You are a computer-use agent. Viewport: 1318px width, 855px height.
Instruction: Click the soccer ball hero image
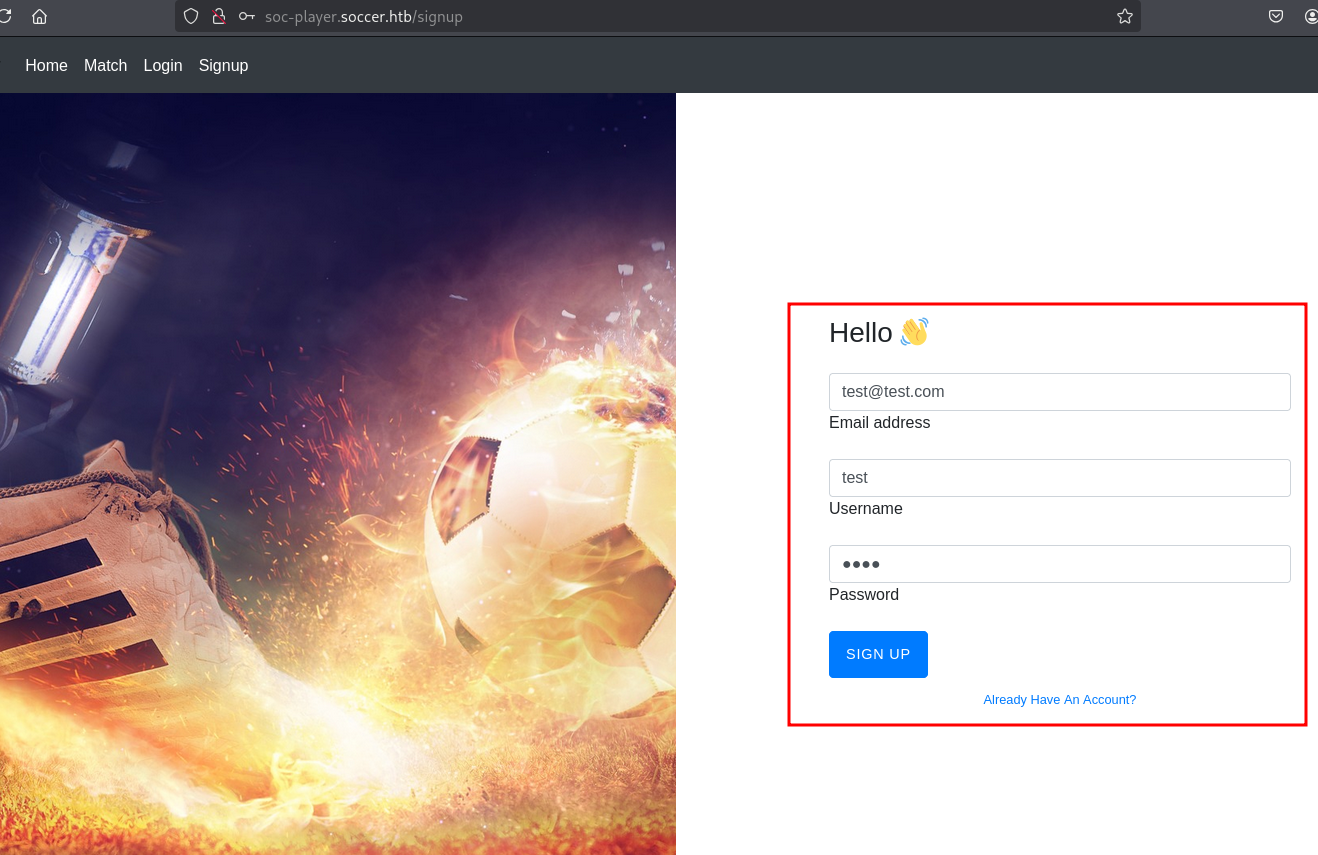pyautogui.click(x=338, y=474)
